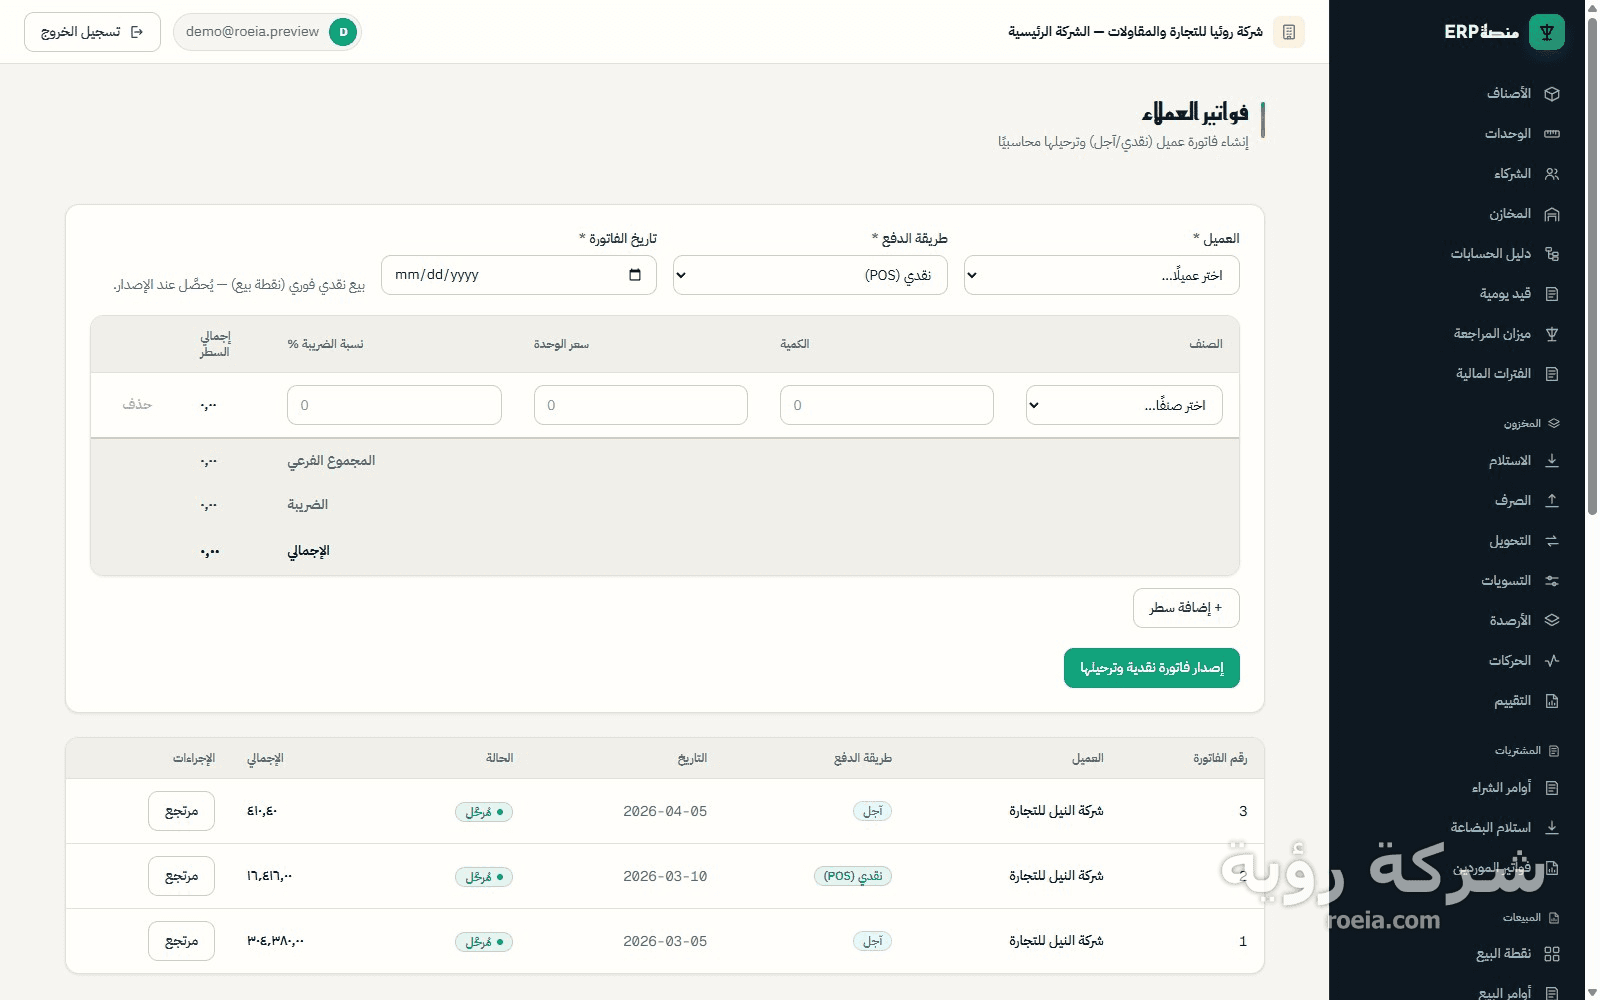The height and width of the screenshot is (1000, 1600).
Task: Open the طريقة الدفع payment method dropdown
Action: (x=810, y=275)
